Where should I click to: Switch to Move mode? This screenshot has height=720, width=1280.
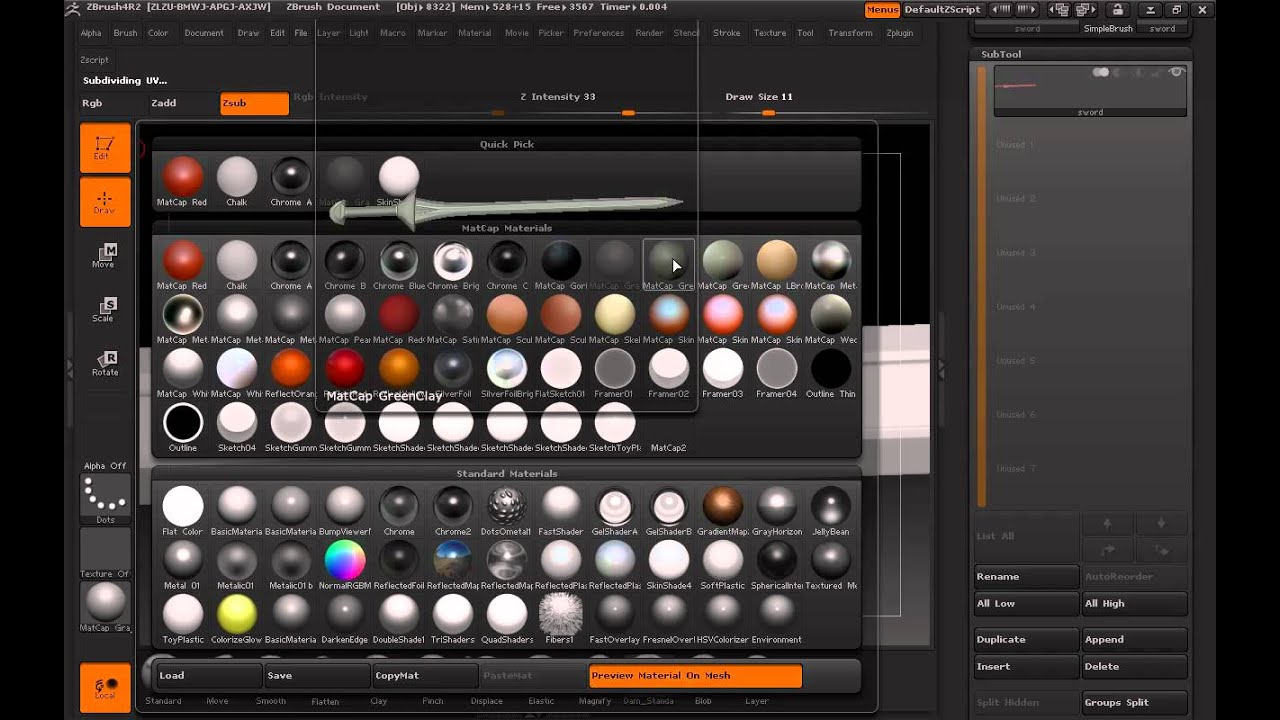(x=105, y=256)
